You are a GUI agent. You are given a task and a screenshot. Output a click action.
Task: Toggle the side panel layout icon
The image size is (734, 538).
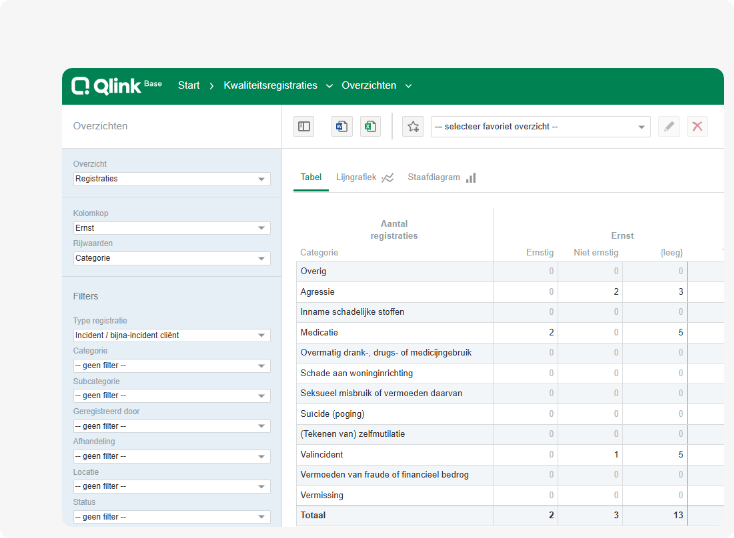[x=304, y=126]
